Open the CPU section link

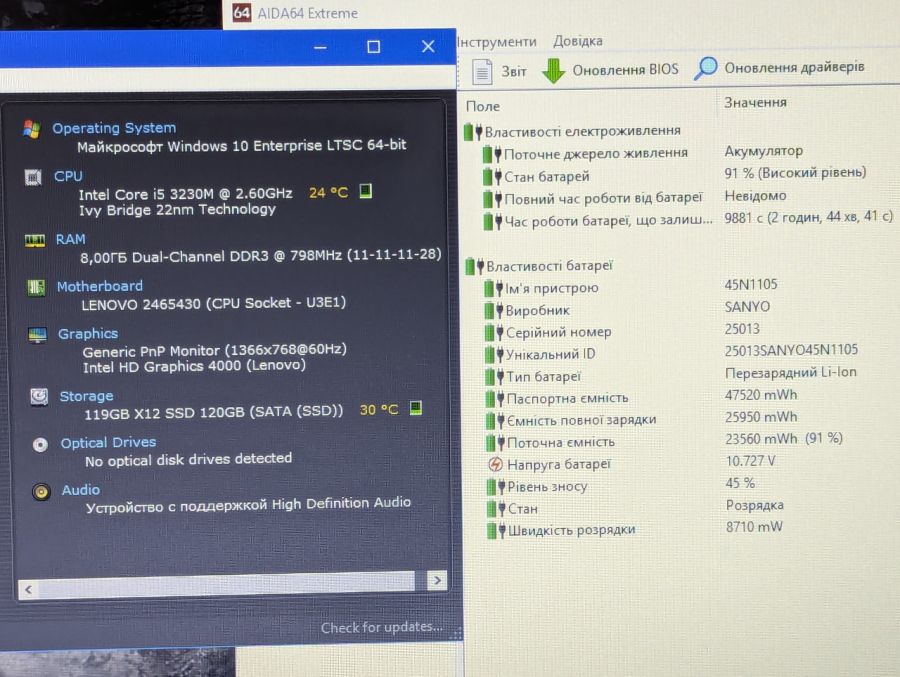click(68, 176)
